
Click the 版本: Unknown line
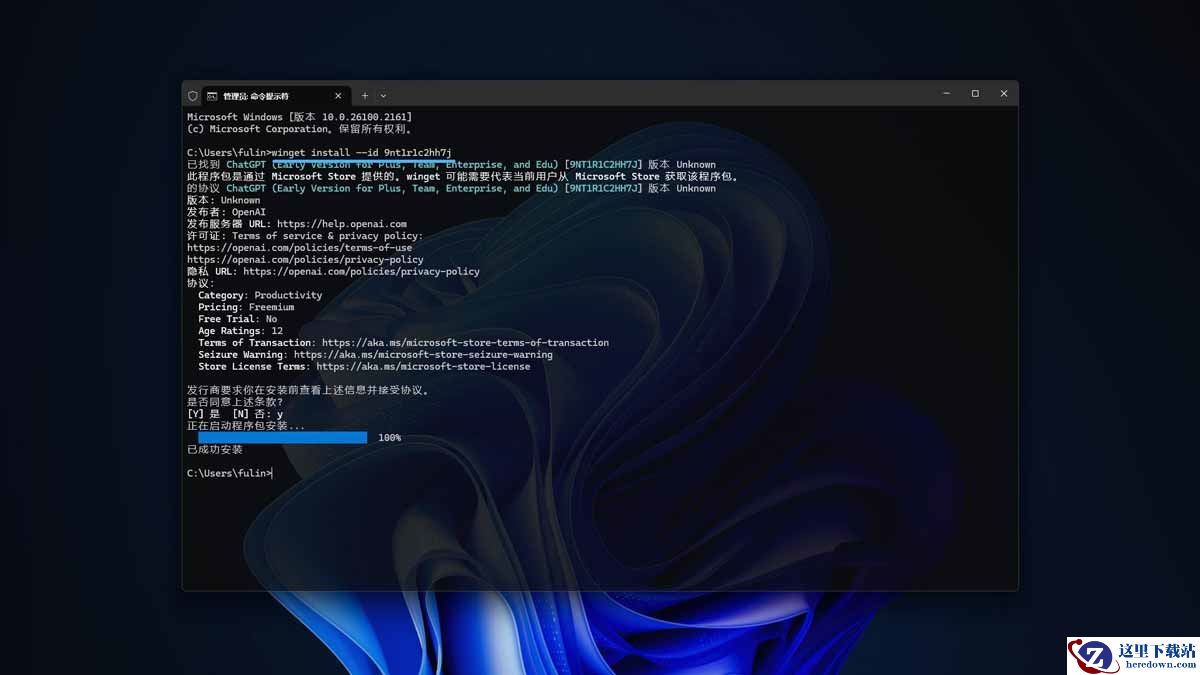[224, 200]
